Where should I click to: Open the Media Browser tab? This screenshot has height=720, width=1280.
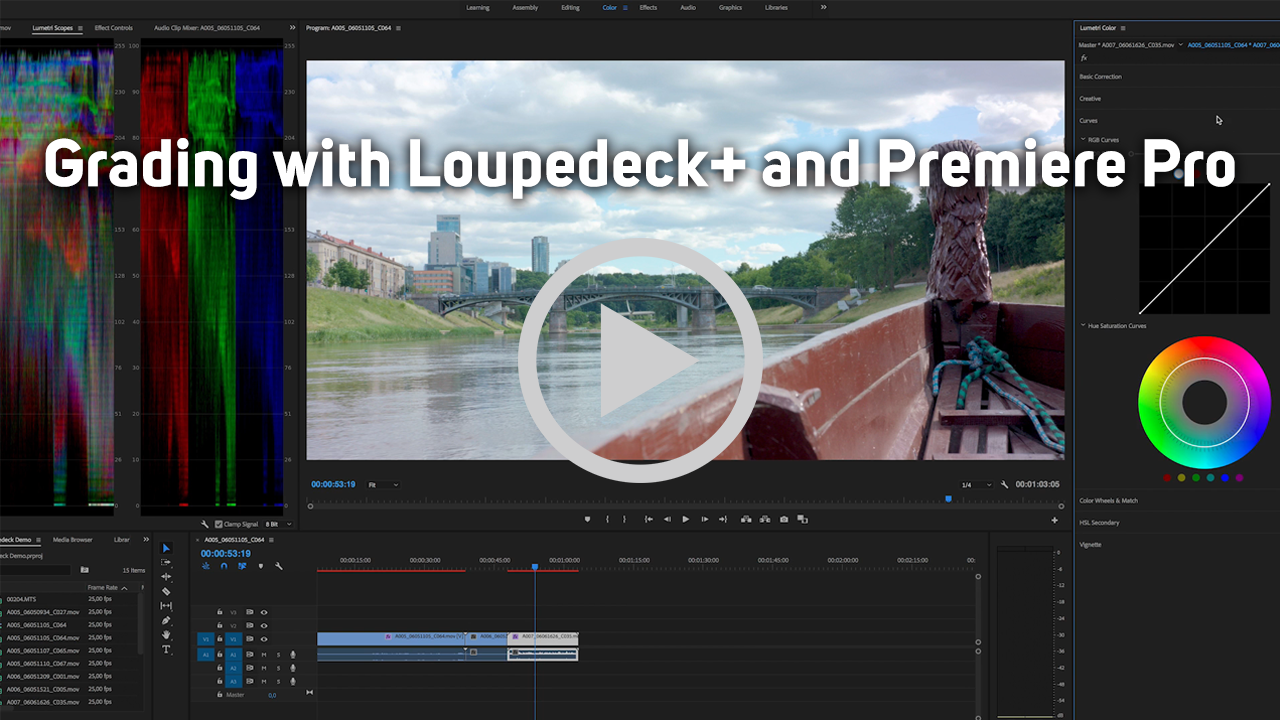(73, 540)
